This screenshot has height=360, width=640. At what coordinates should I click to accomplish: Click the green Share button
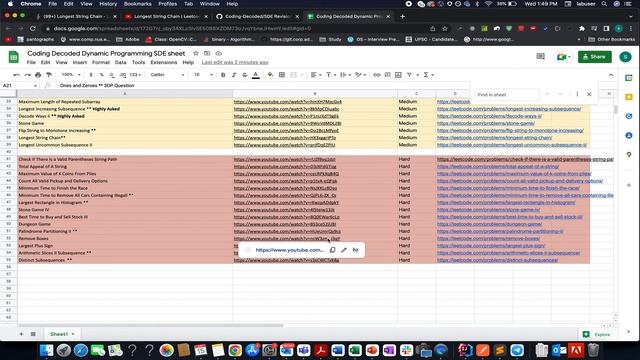click(595, 57)
